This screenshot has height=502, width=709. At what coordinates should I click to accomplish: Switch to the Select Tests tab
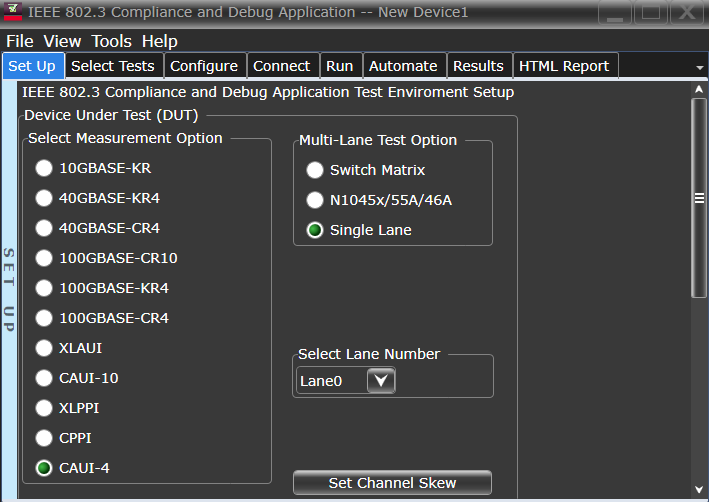pyautogui.click(x=113, y=66)
